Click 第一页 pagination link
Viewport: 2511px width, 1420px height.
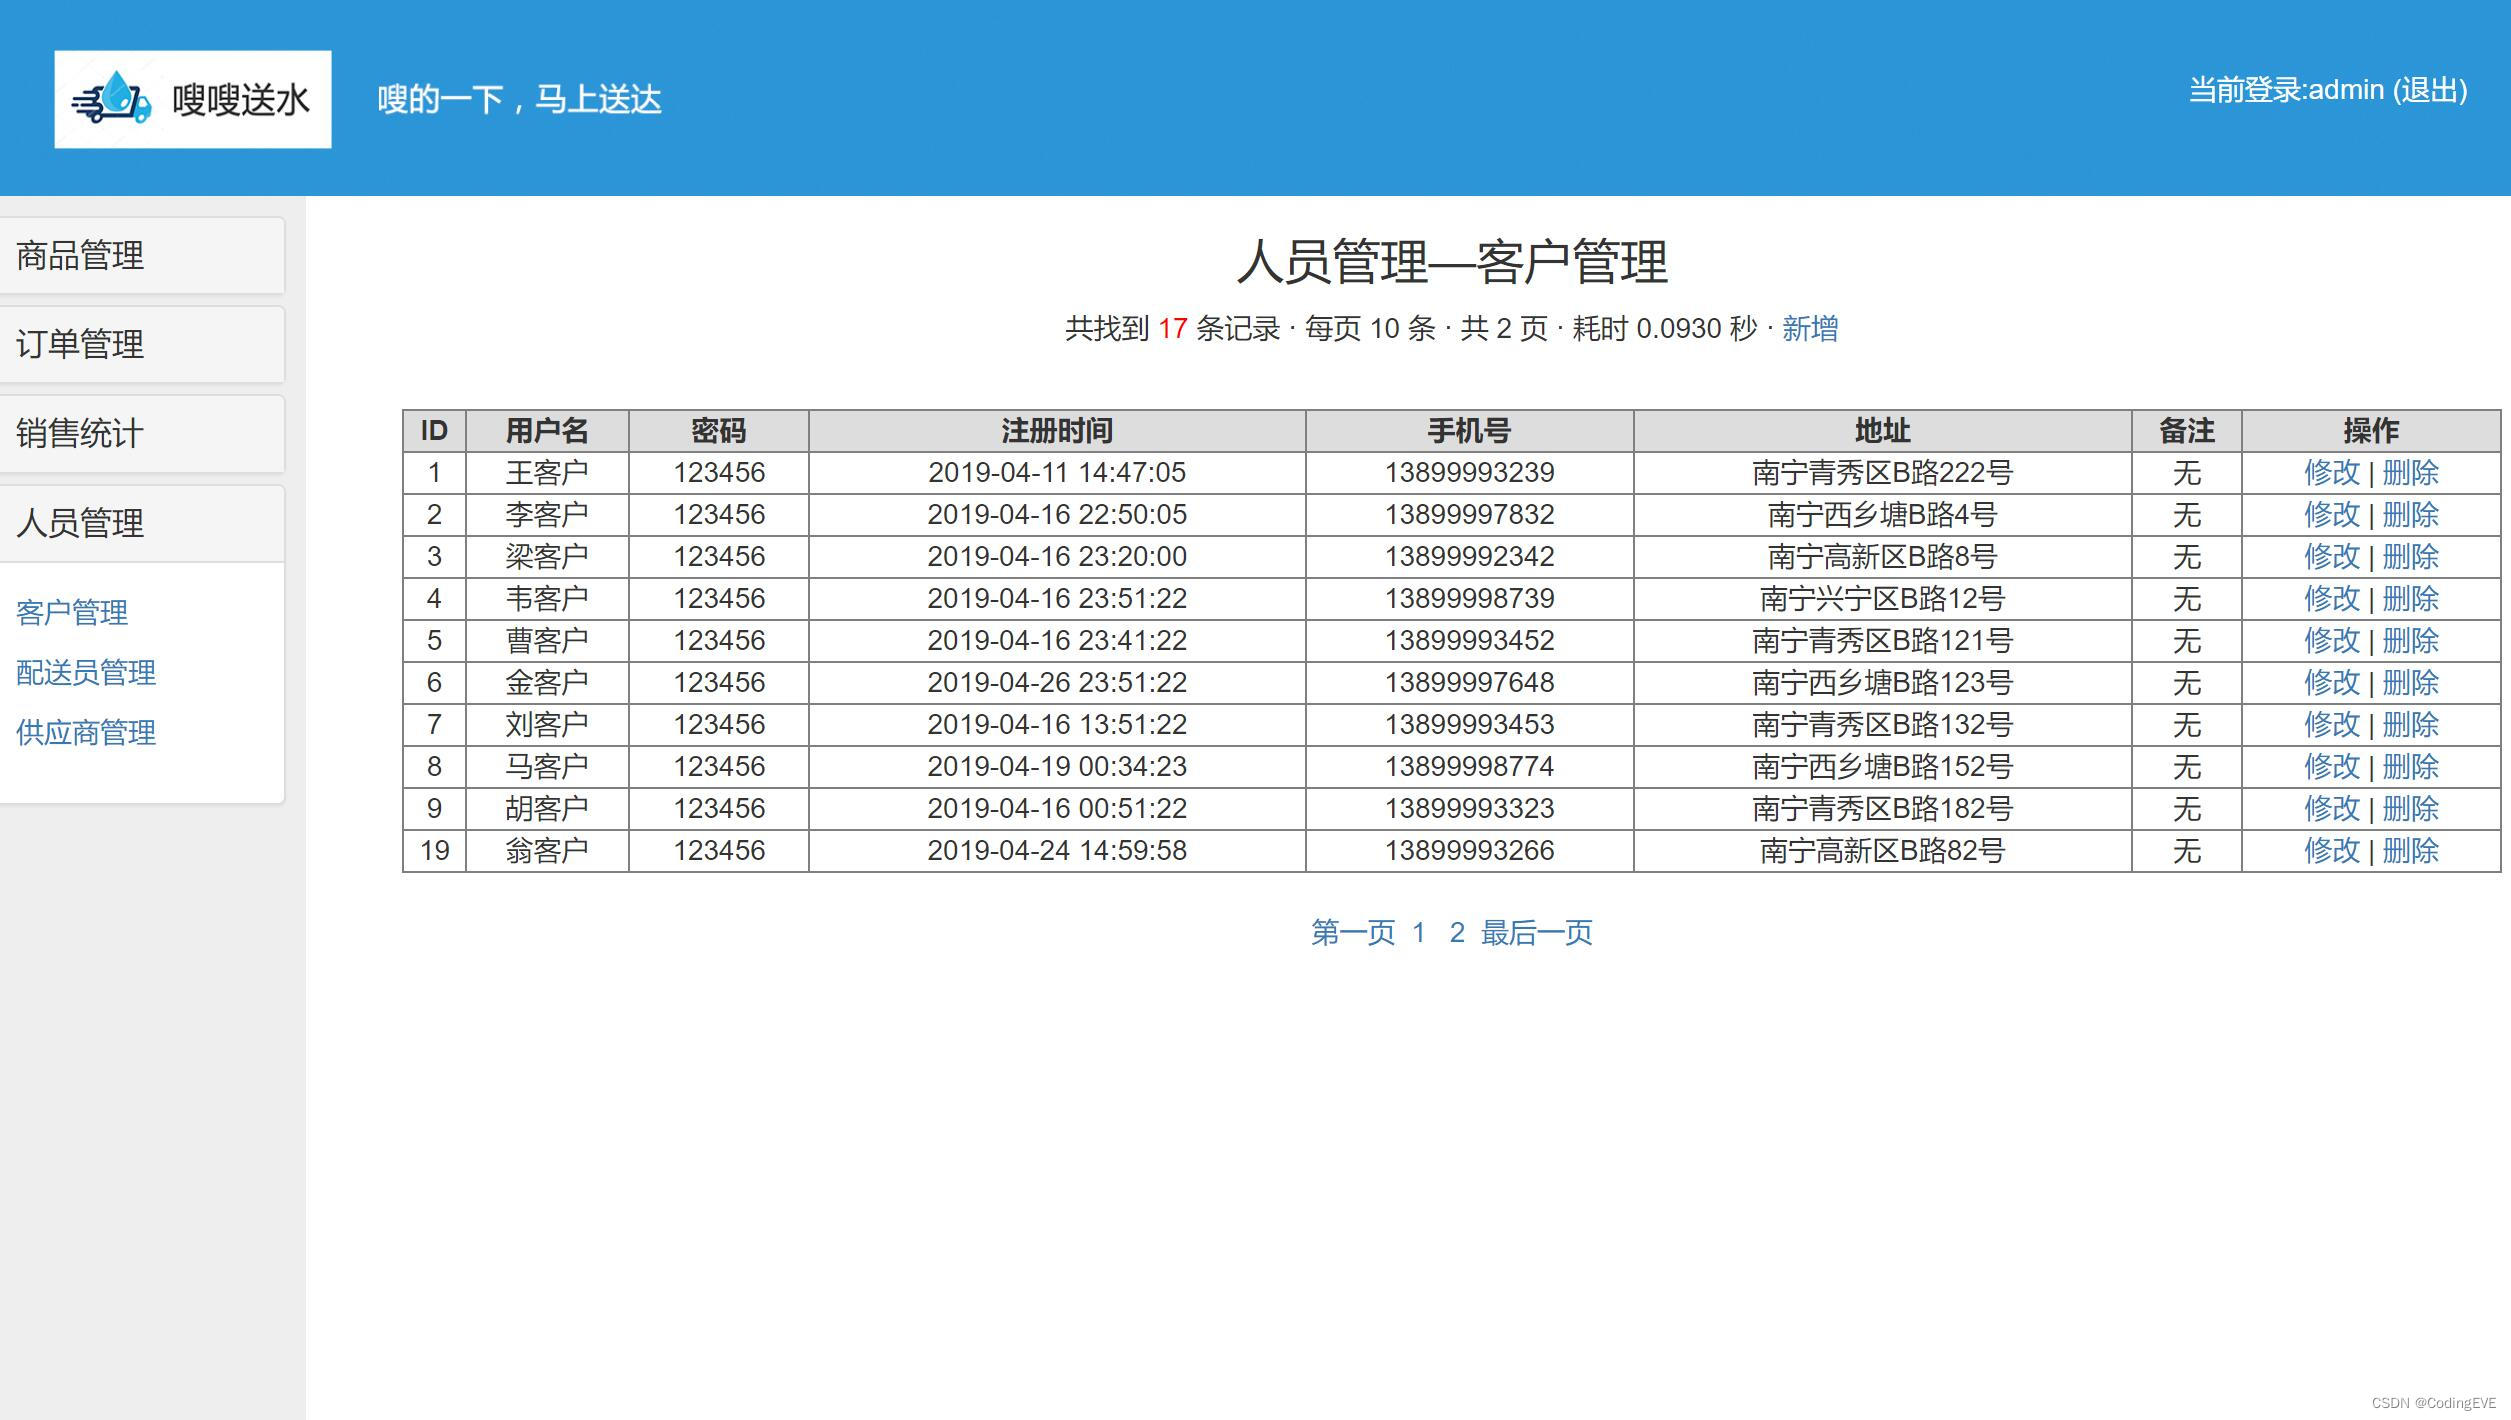(1352, 933)
